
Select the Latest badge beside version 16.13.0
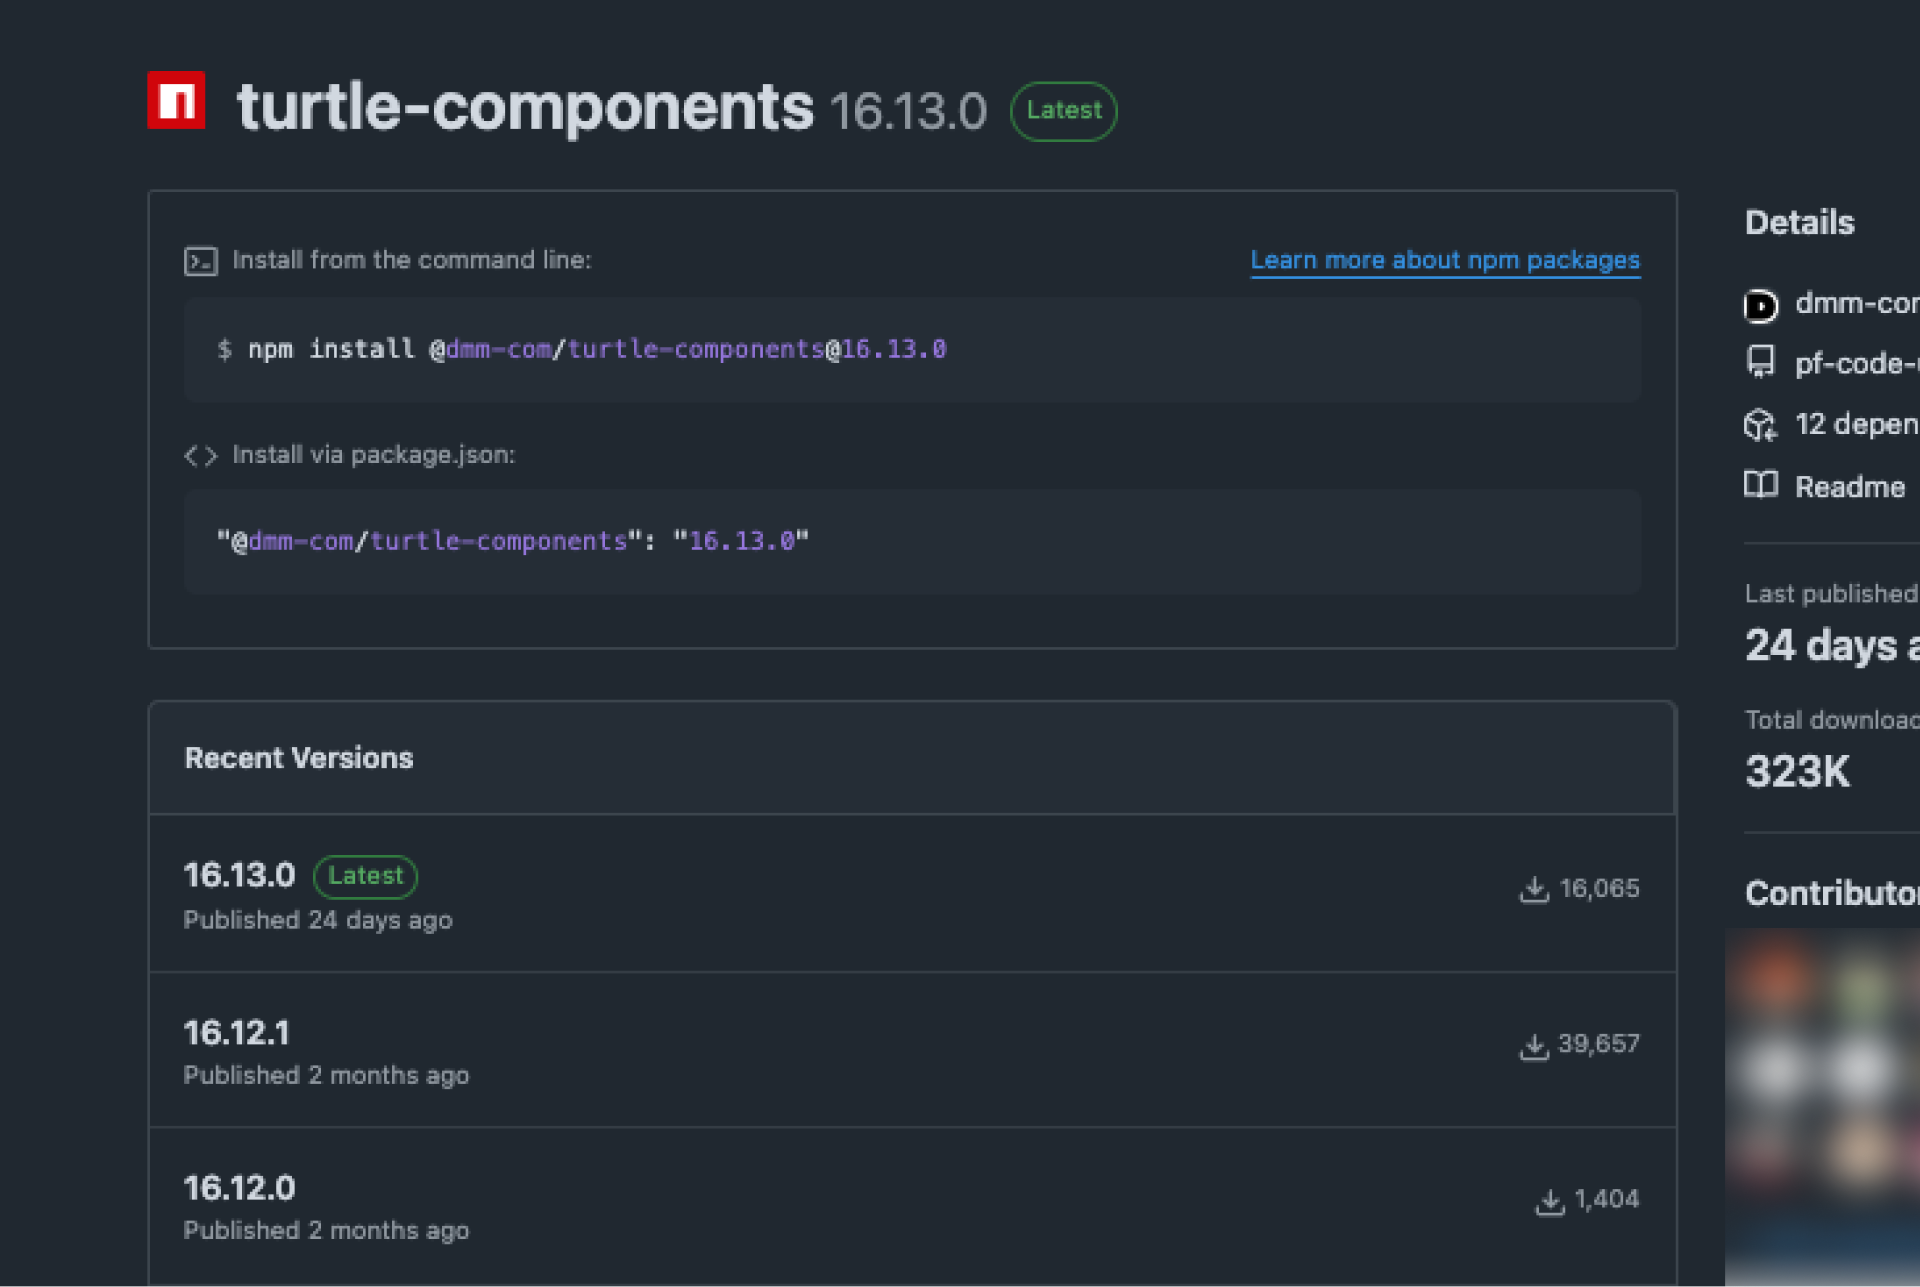coord(365,876)
